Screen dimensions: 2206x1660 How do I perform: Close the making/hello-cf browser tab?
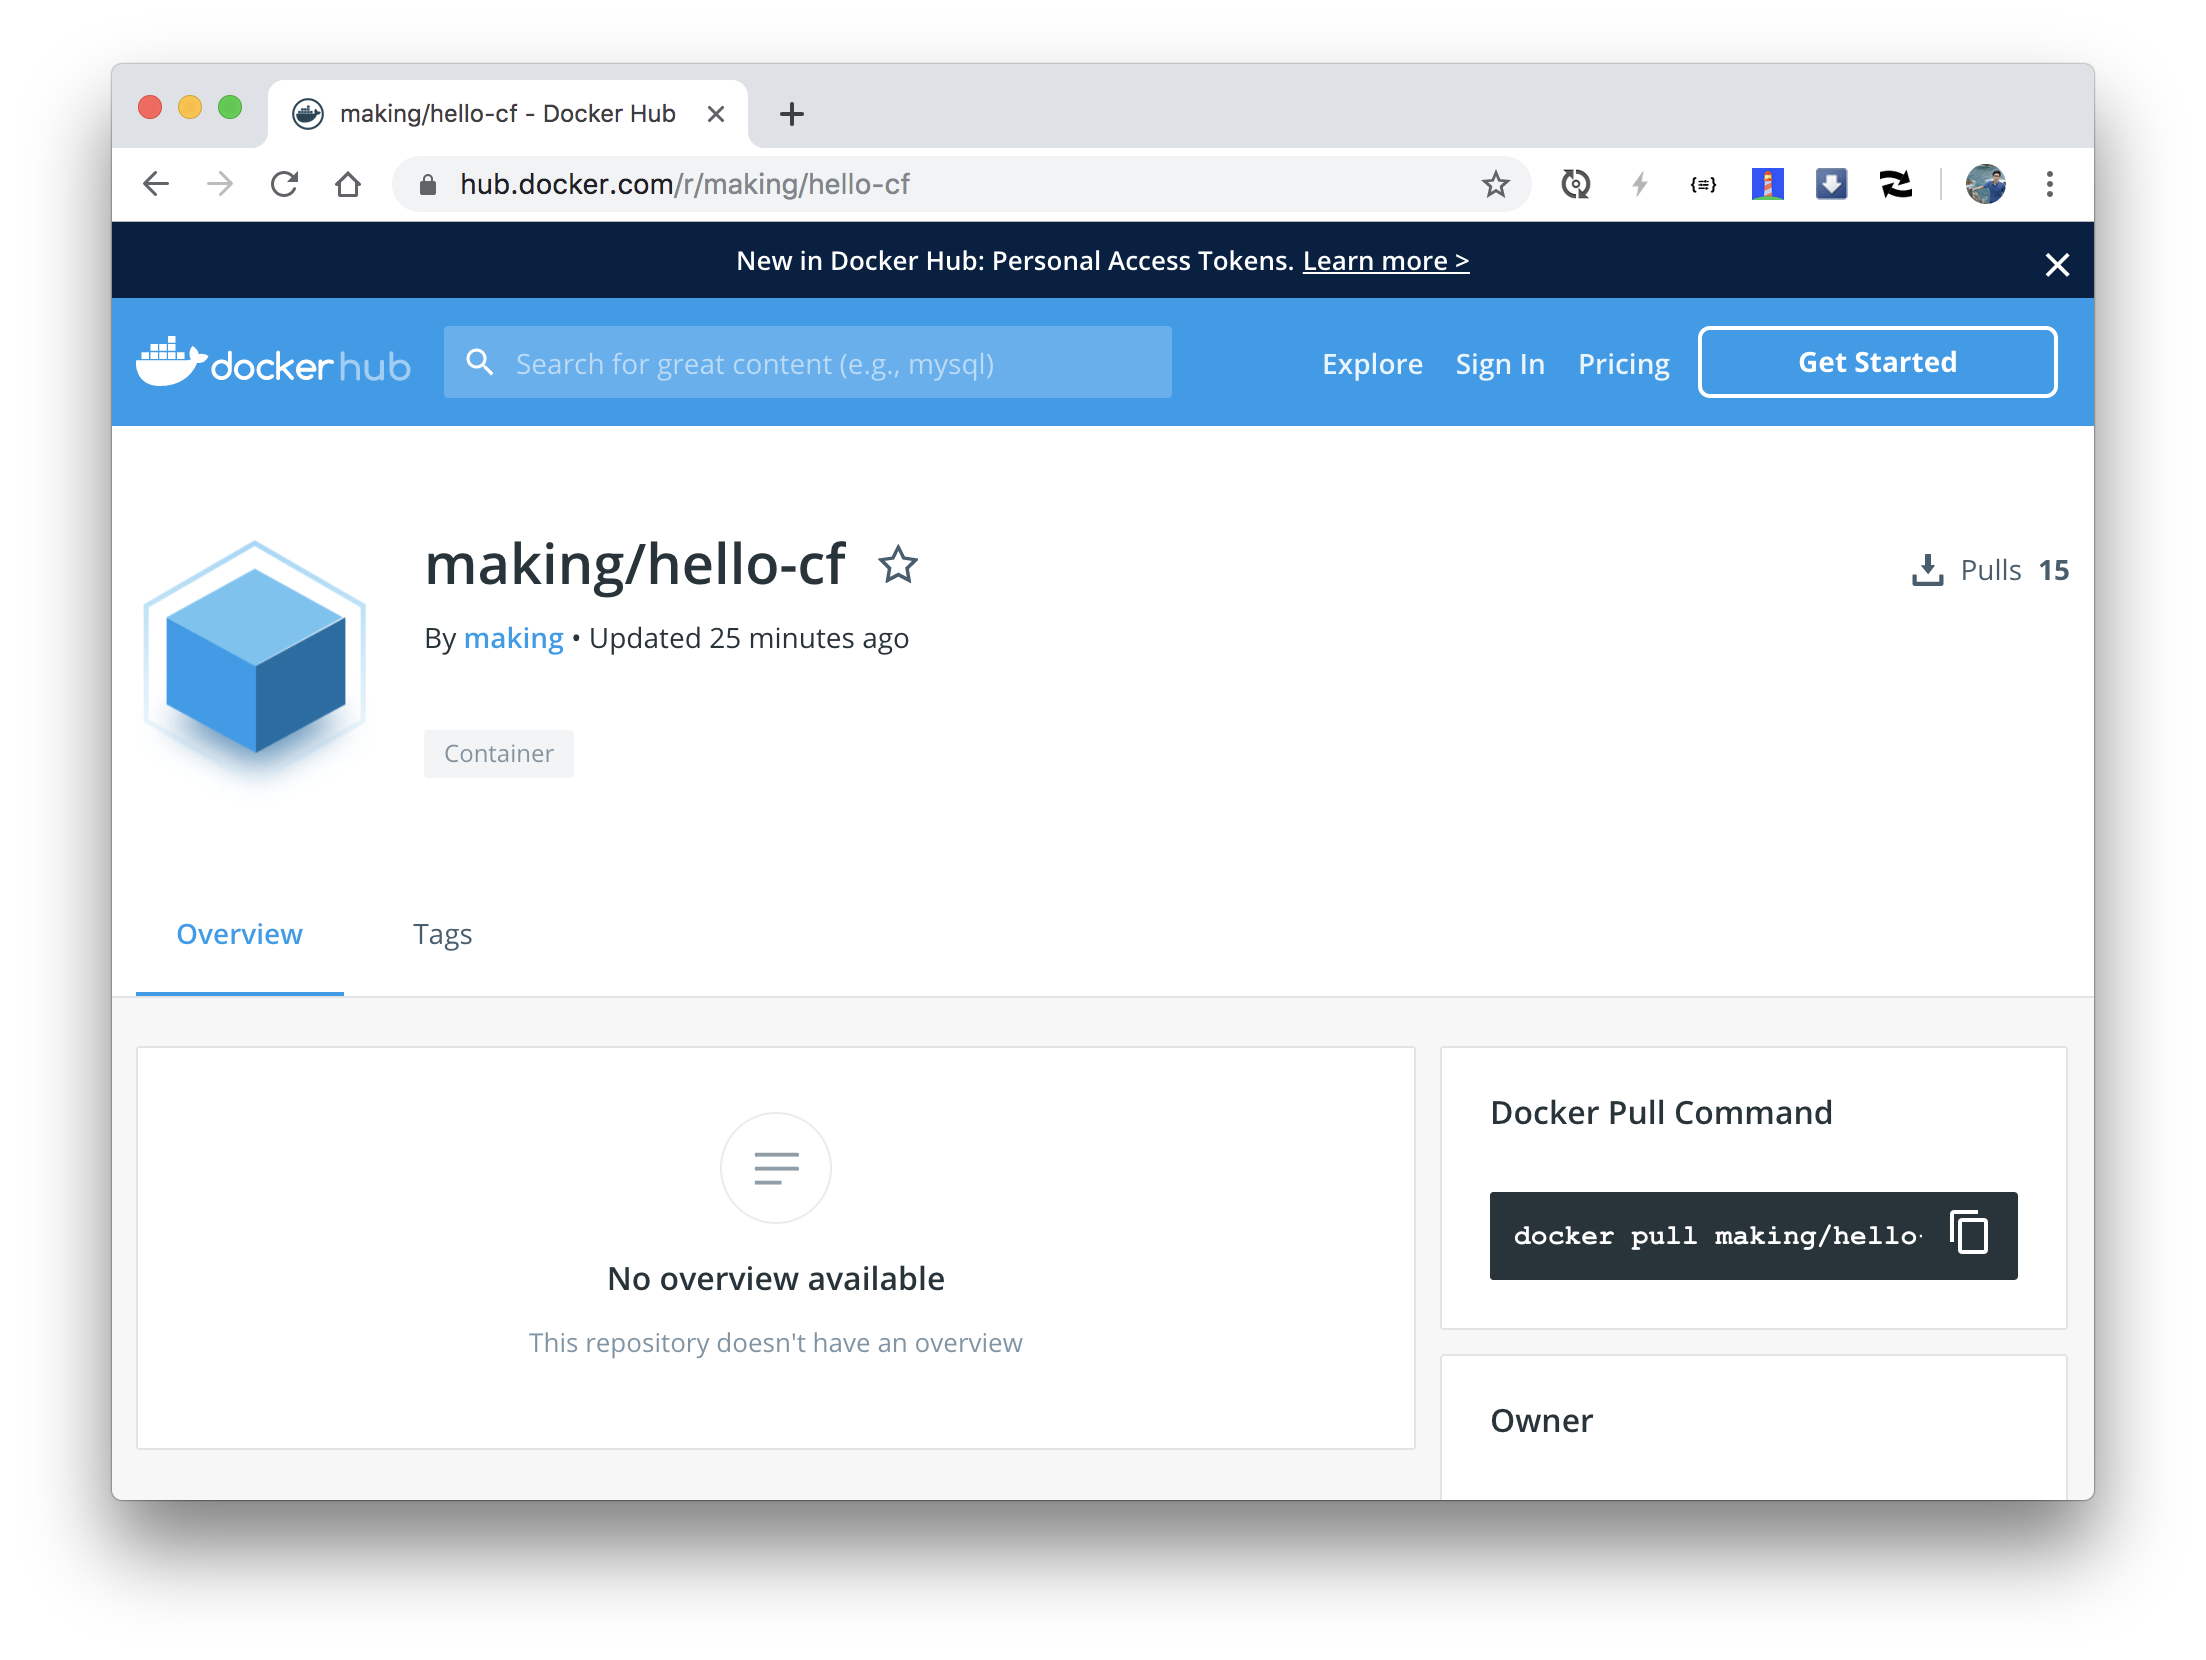point(716,114)
